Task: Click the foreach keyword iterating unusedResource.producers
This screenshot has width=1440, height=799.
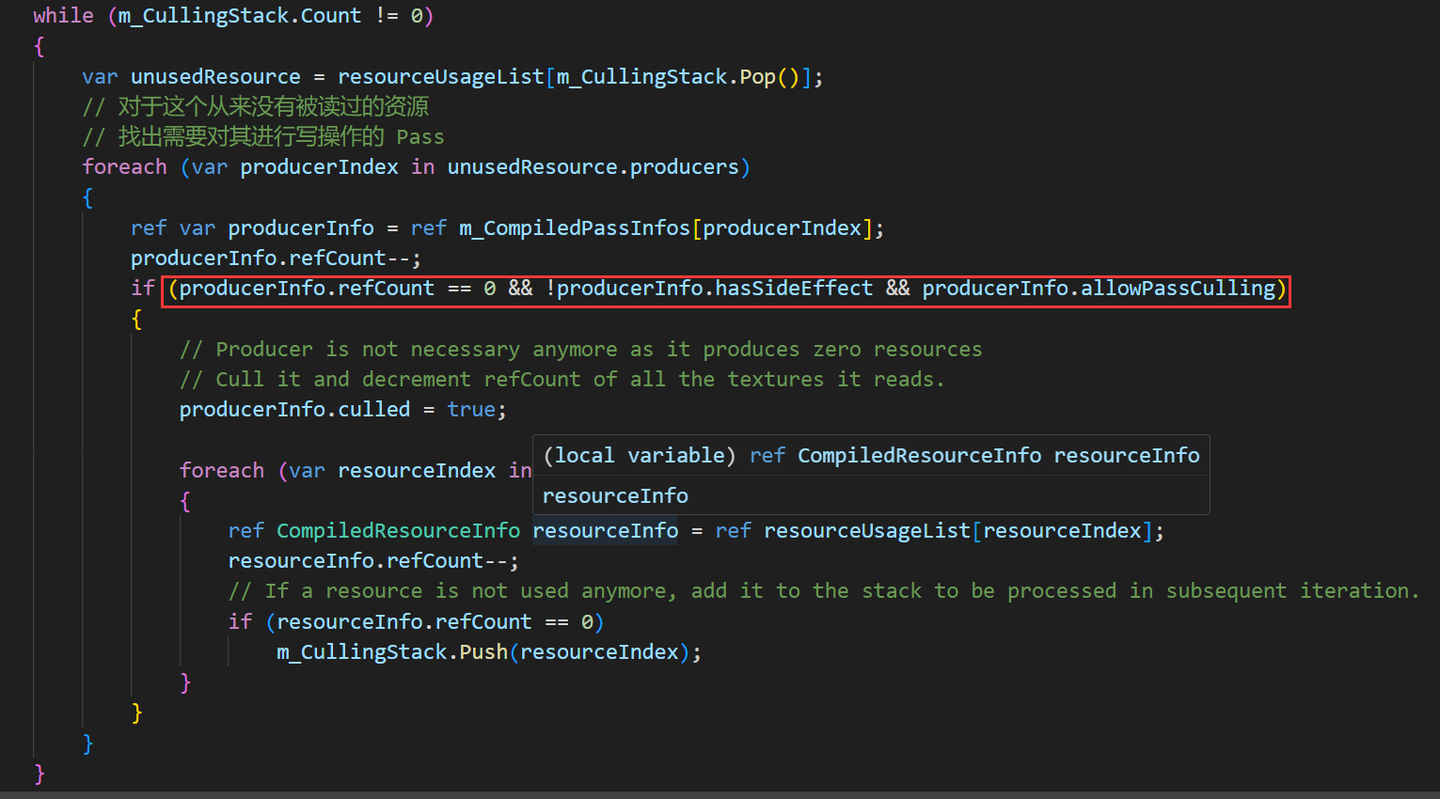Action: click(124, 166)
